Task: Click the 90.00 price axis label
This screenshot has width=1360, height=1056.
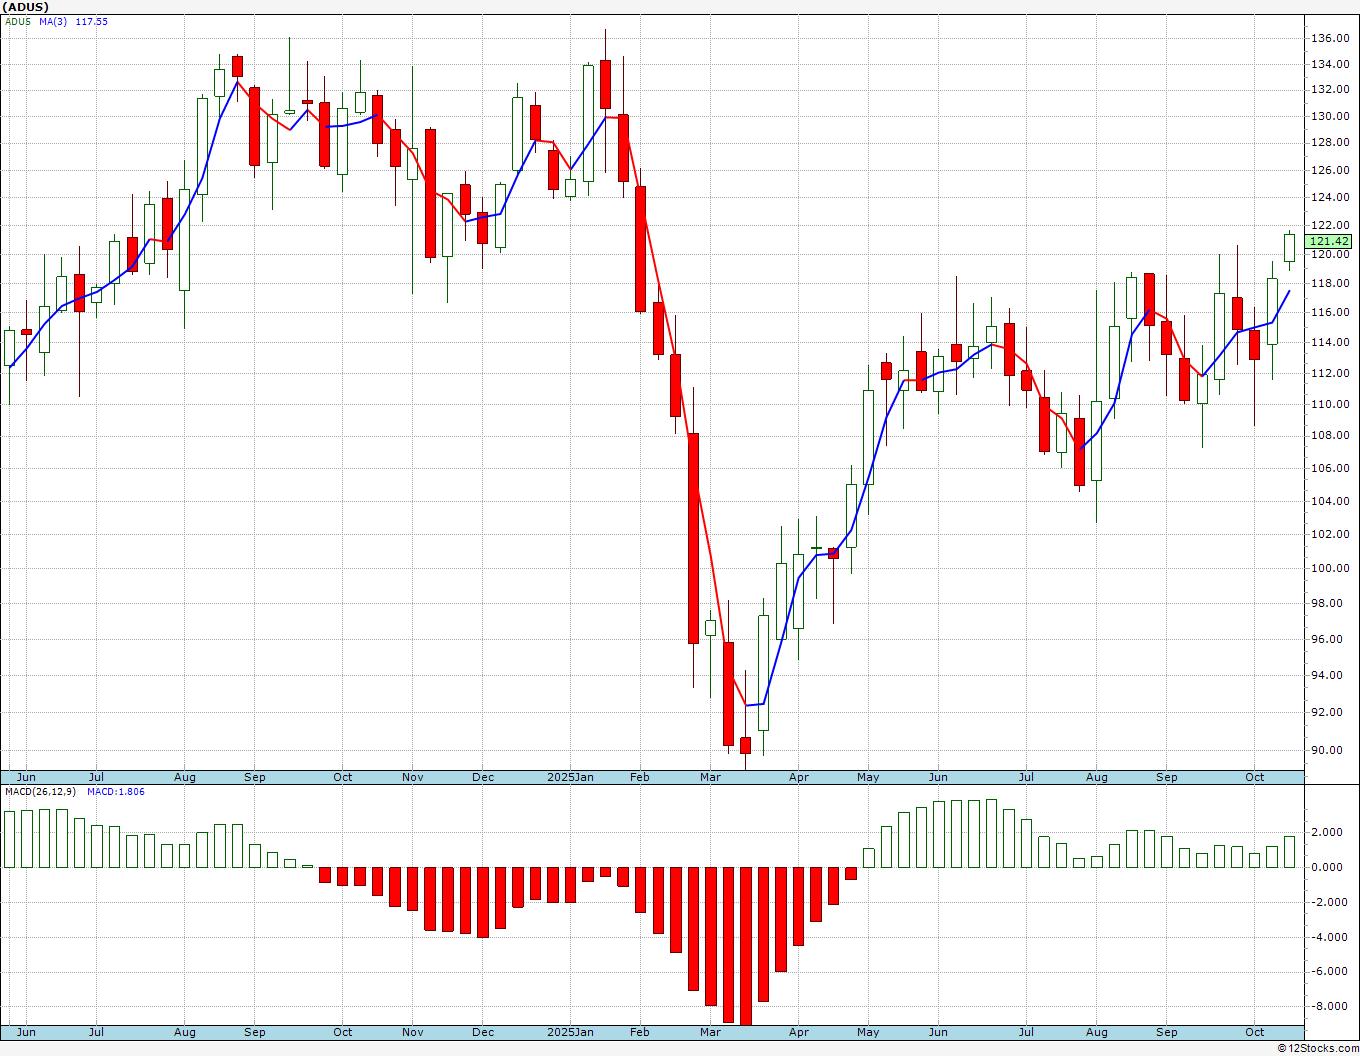Action: pos(1329,751)
